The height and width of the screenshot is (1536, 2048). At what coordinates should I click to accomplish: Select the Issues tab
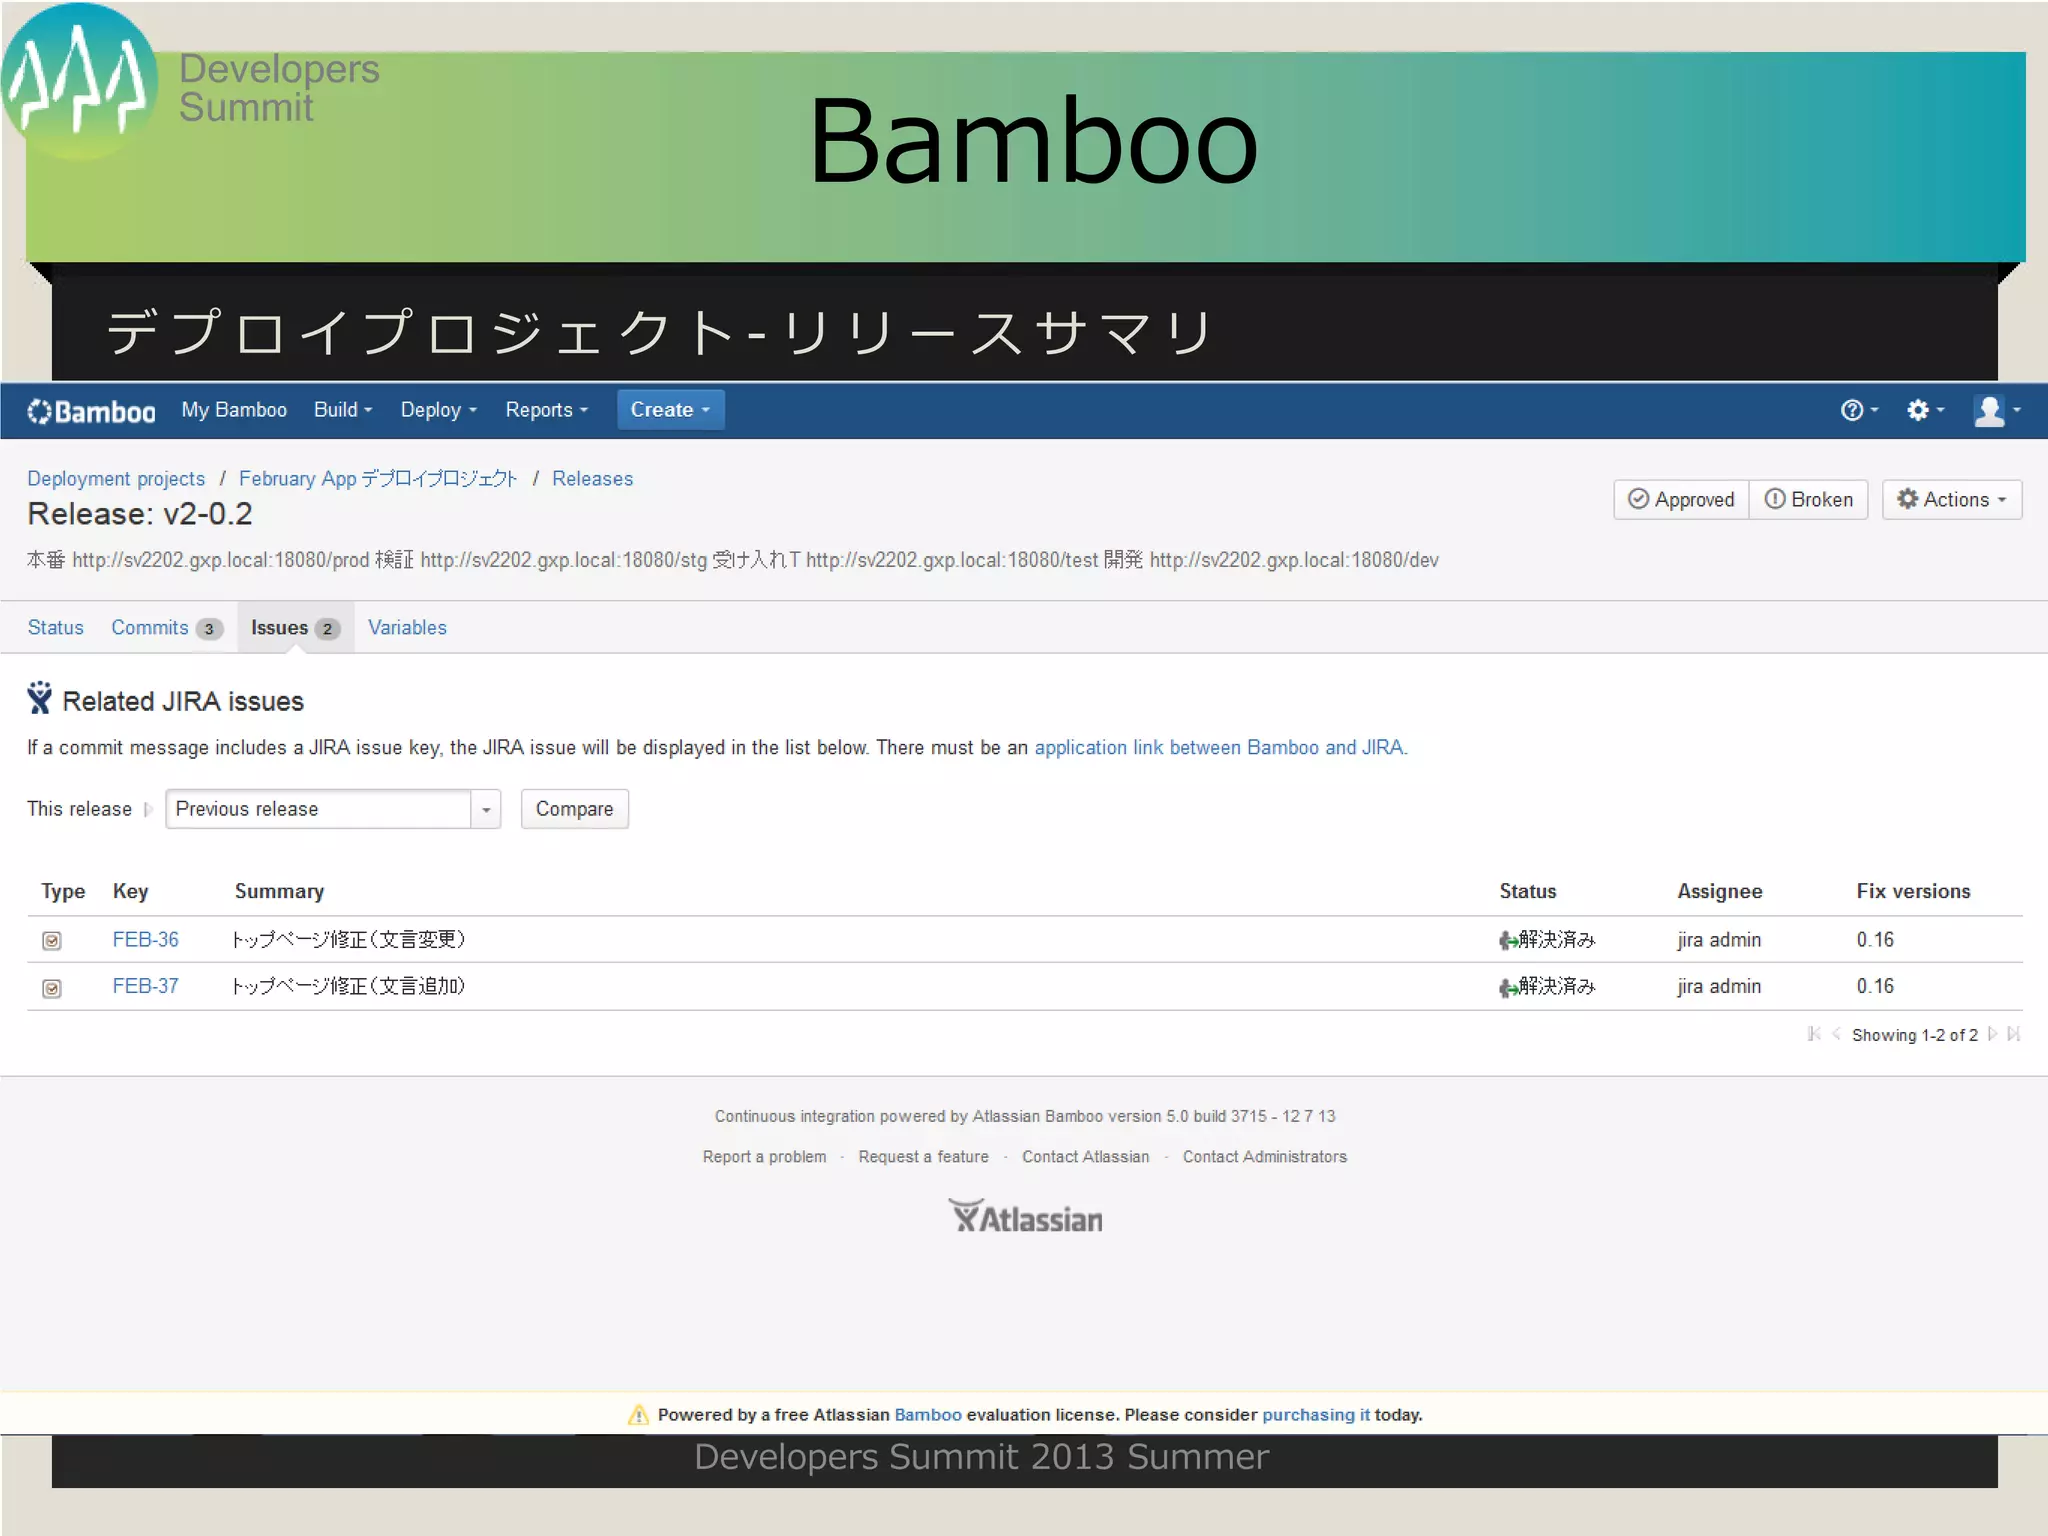[295, 627]
